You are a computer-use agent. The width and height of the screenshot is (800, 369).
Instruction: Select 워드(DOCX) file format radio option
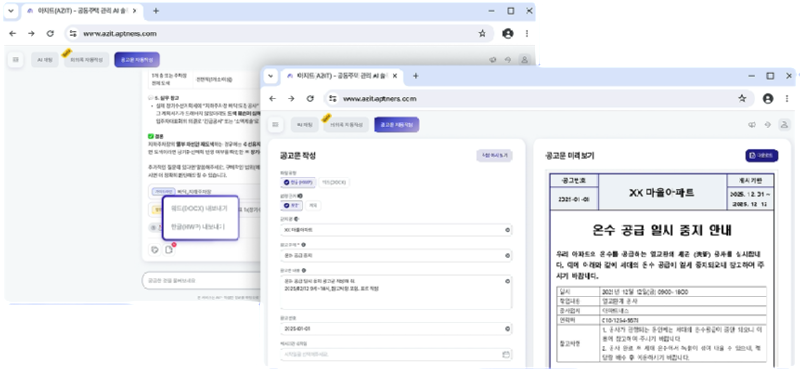pyautogui.click(x=334, y=182)
